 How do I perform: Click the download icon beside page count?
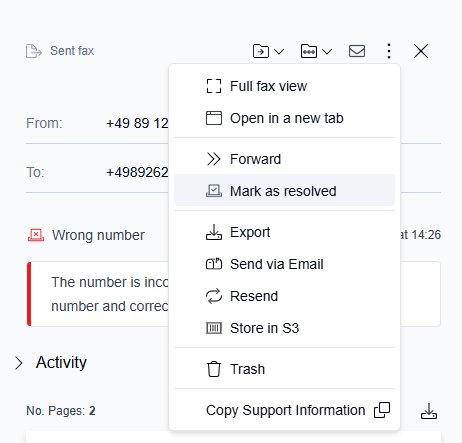click(429, 411)
